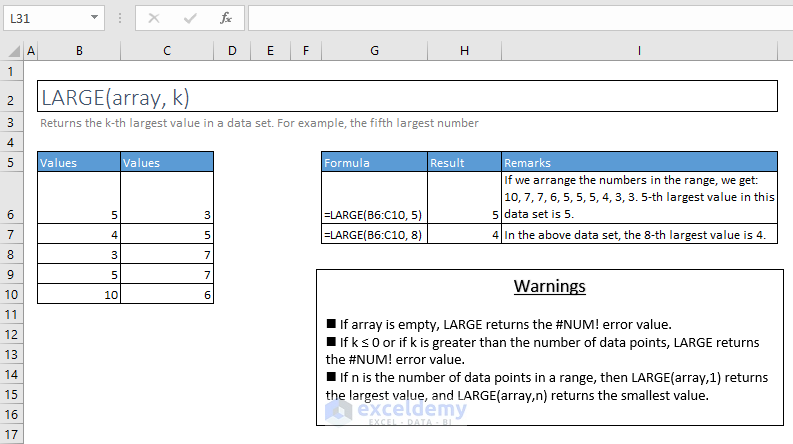Click cell B6 containing 5
This screenshot has height=444, width=793.
pos(79,198)
